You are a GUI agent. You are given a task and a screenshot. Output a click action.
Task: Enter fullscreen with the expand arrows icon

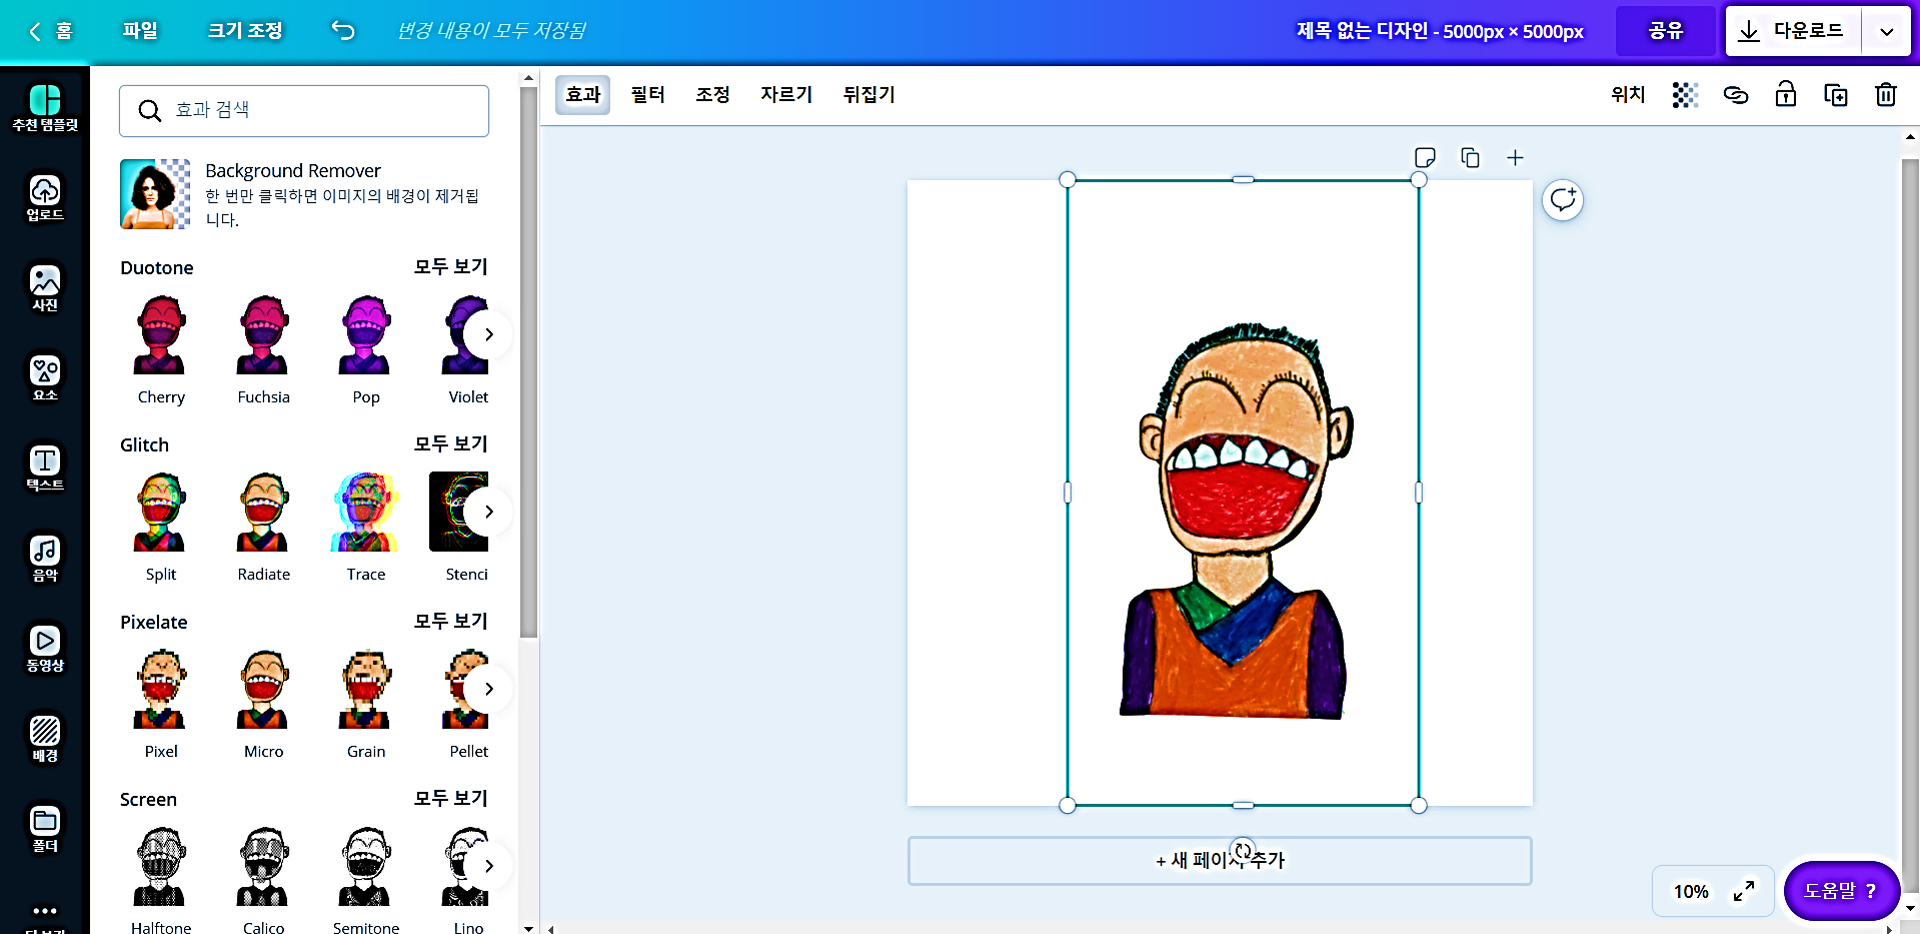(1744, 891)
